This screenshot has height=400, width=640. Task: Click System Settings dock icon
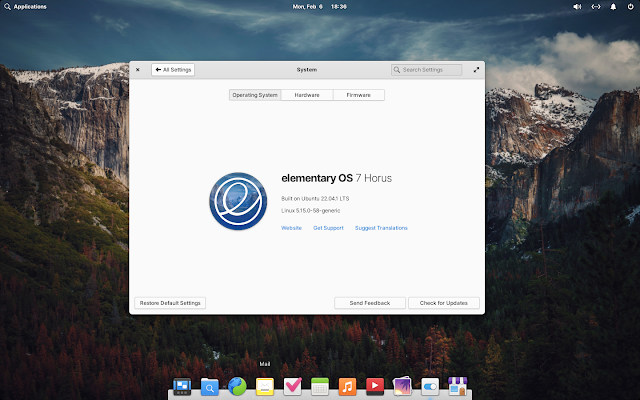coord(430,386)
